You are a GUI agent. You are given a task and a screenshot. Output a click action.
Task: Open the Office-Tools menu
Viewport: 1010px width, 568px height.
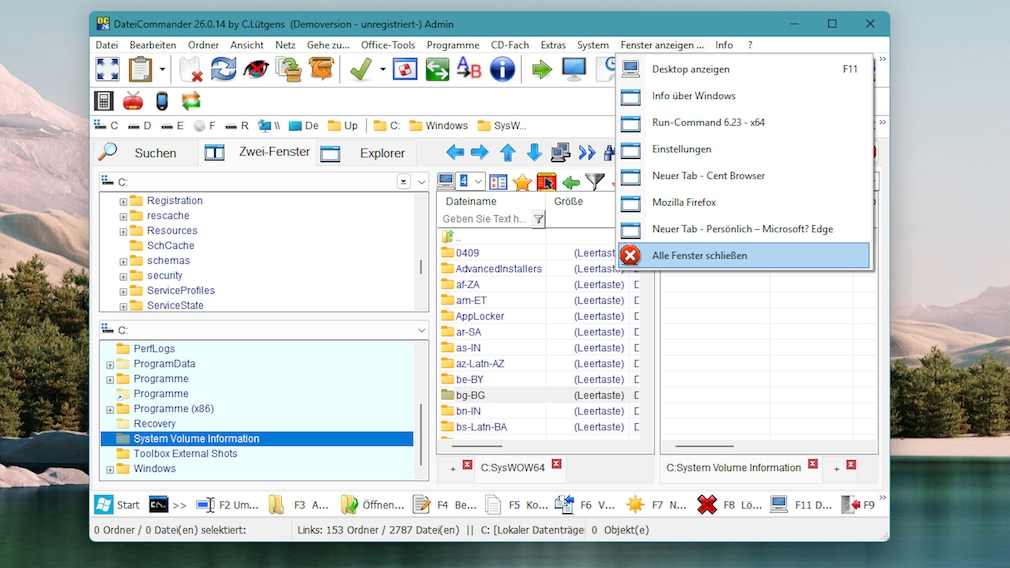click(388, 45)
